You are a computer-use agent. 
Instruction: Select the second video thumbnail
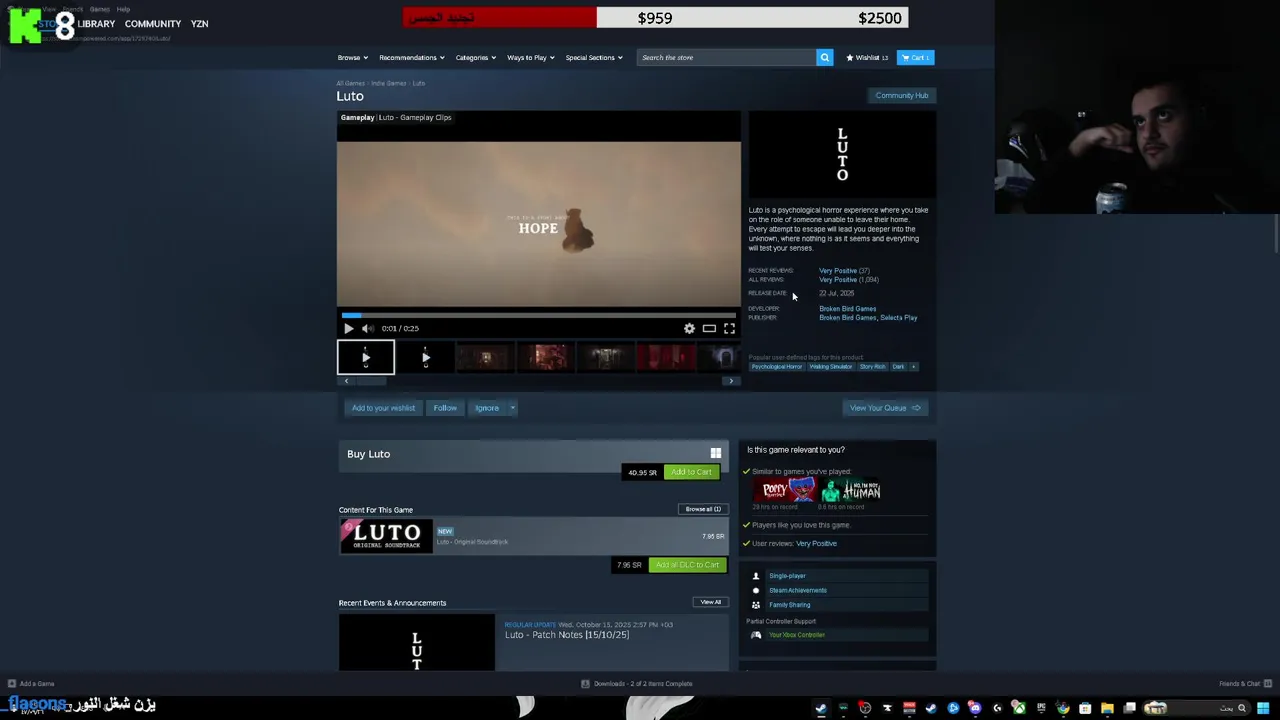point(426,357)
